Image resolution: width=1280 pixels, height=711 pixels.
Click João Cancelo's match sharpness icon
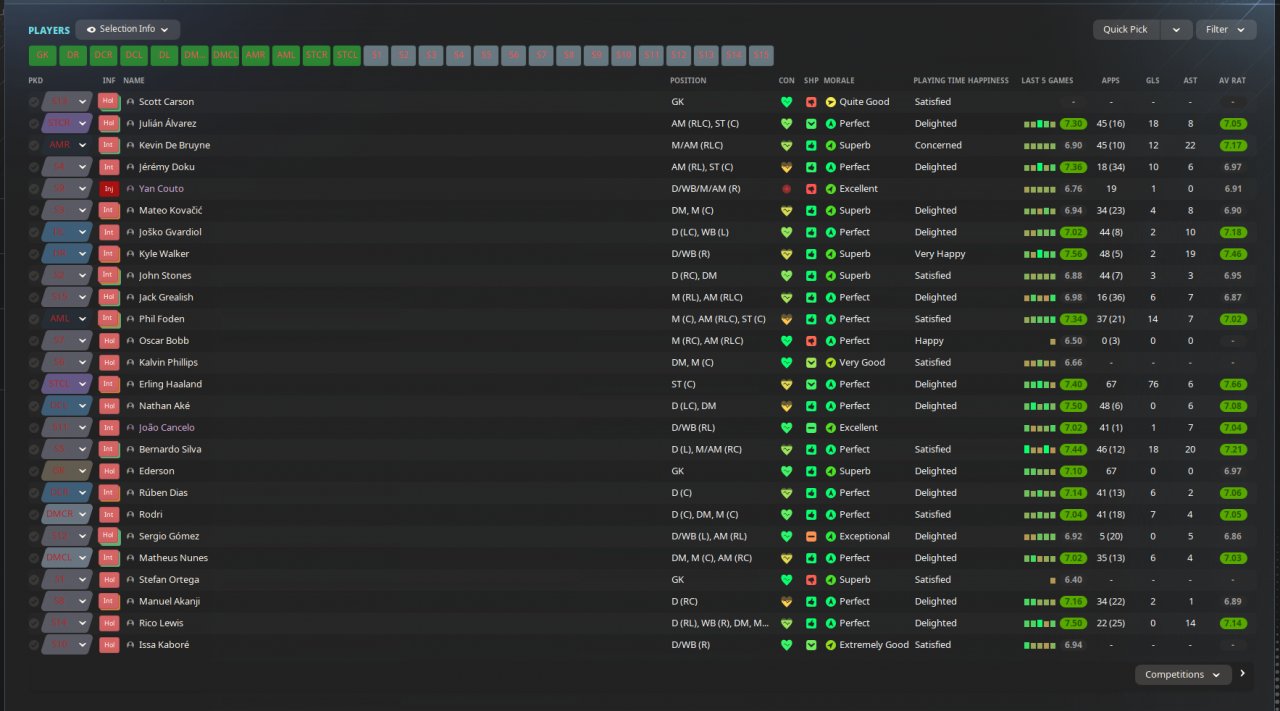811,428
